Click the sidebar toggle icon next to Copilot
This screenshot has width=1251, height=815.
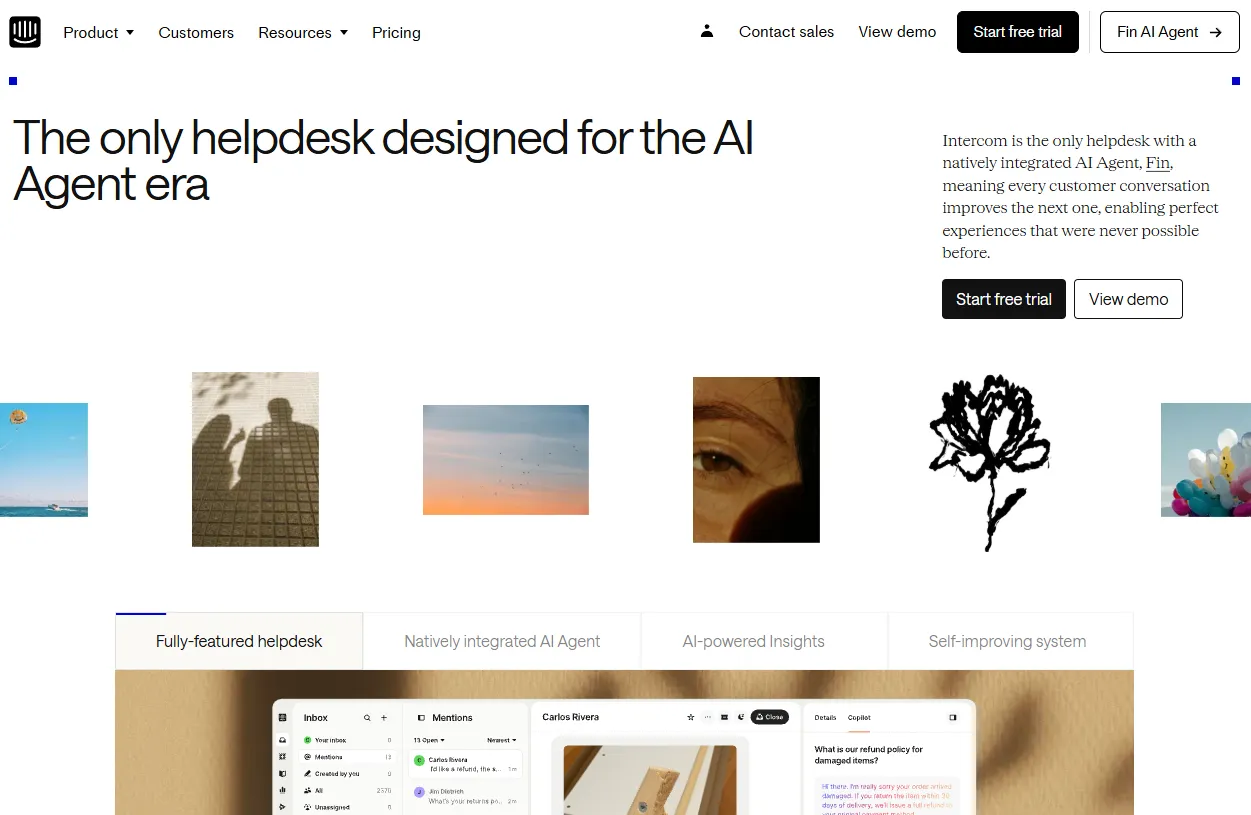953,717
